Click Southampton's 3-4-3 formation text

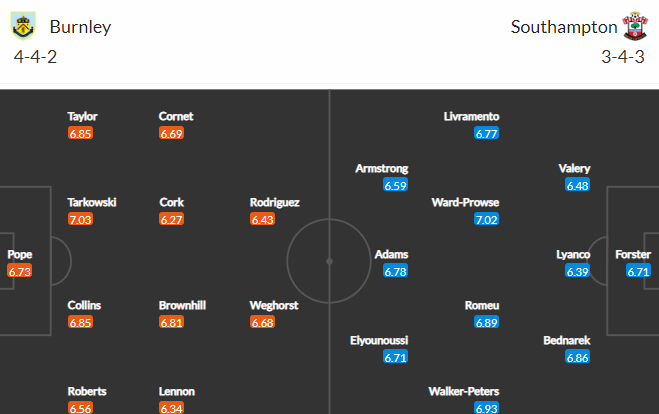click(x=622, y=57)
